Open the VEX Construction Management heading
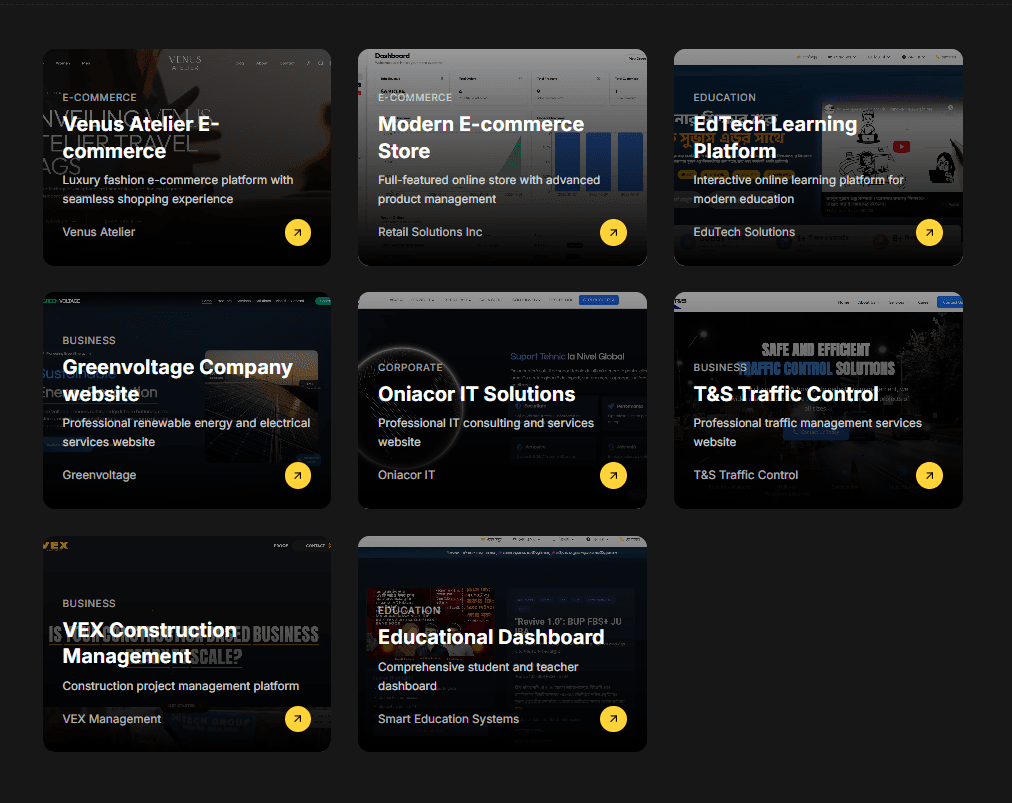Image resolution: width=1012 pixels, height=803 pixels. (x=149, y=643)
